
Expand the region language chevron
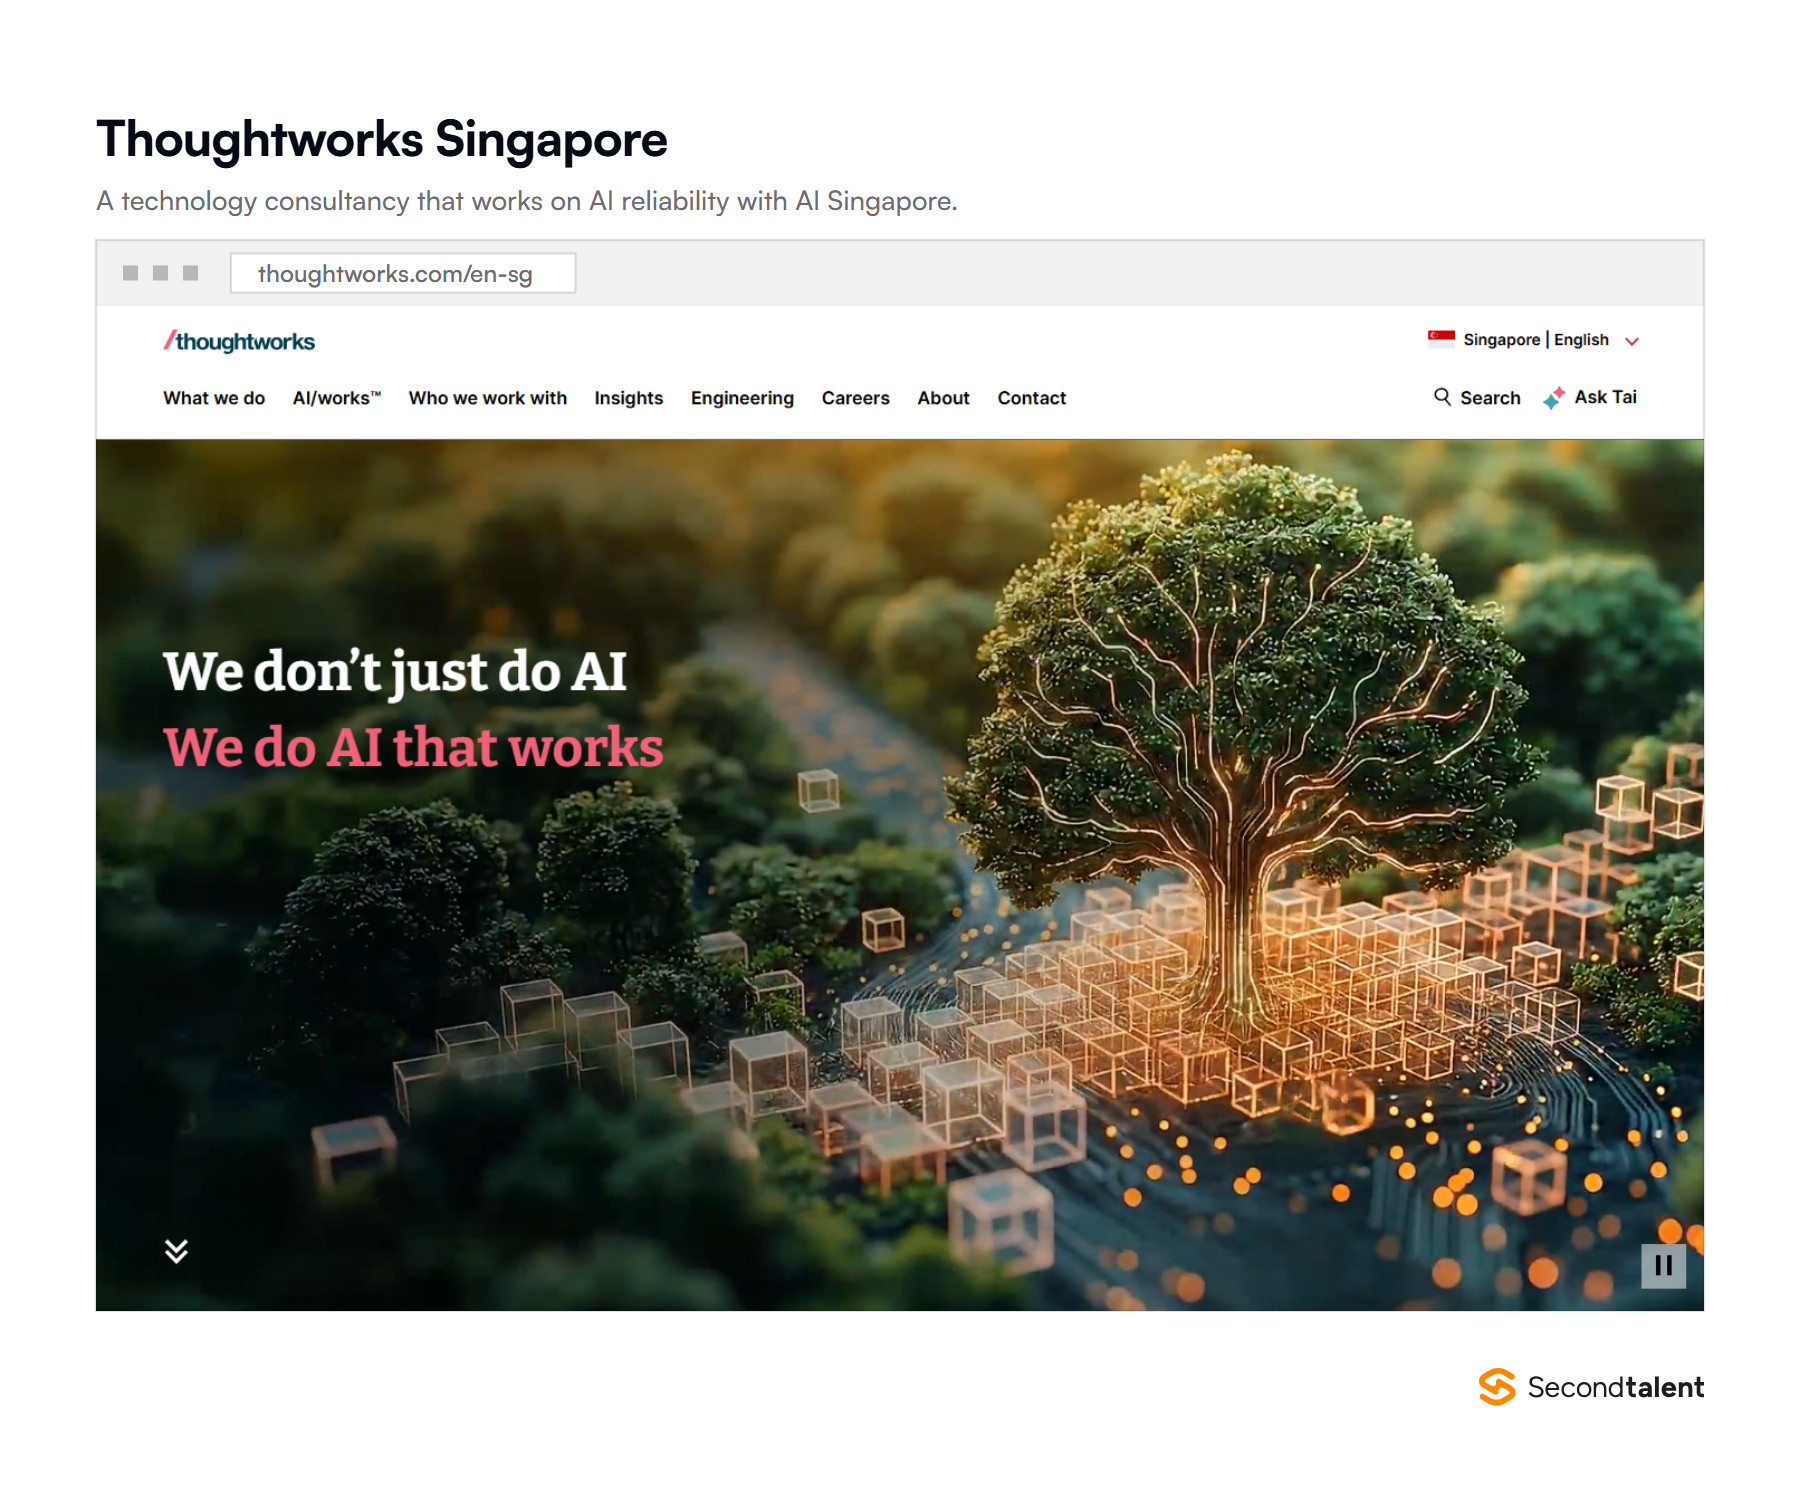(1632, 341)
